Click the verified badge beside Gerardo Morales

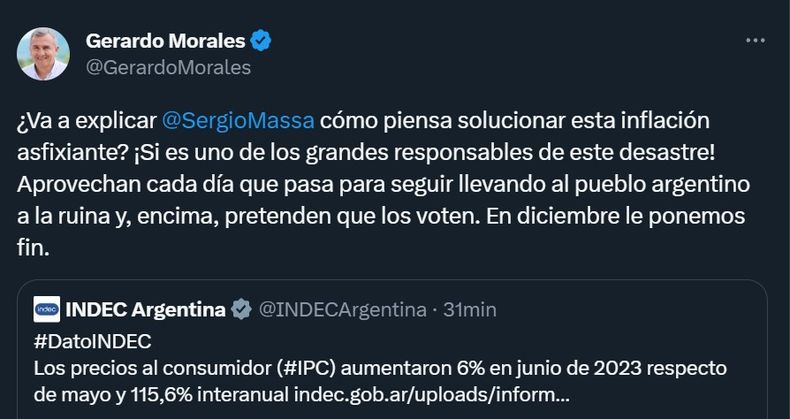[261, 41]
